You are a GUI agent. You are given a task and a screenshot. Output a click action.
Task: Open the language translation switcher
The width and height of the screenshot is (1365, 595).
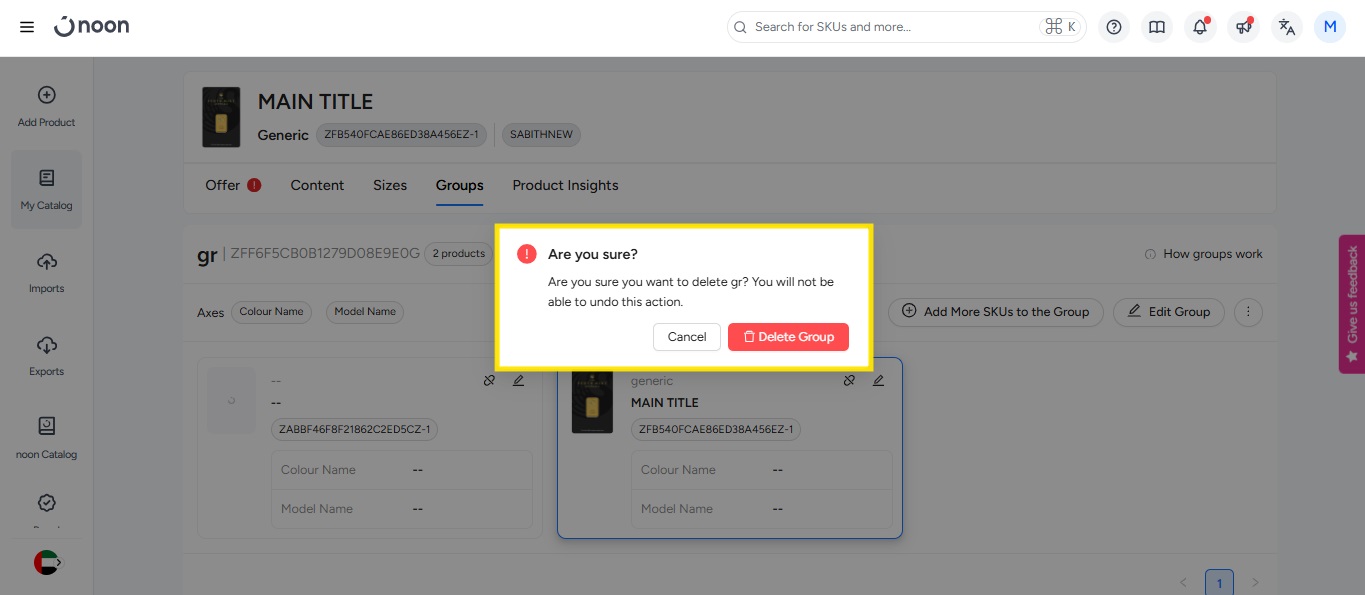pos(1287,27)
